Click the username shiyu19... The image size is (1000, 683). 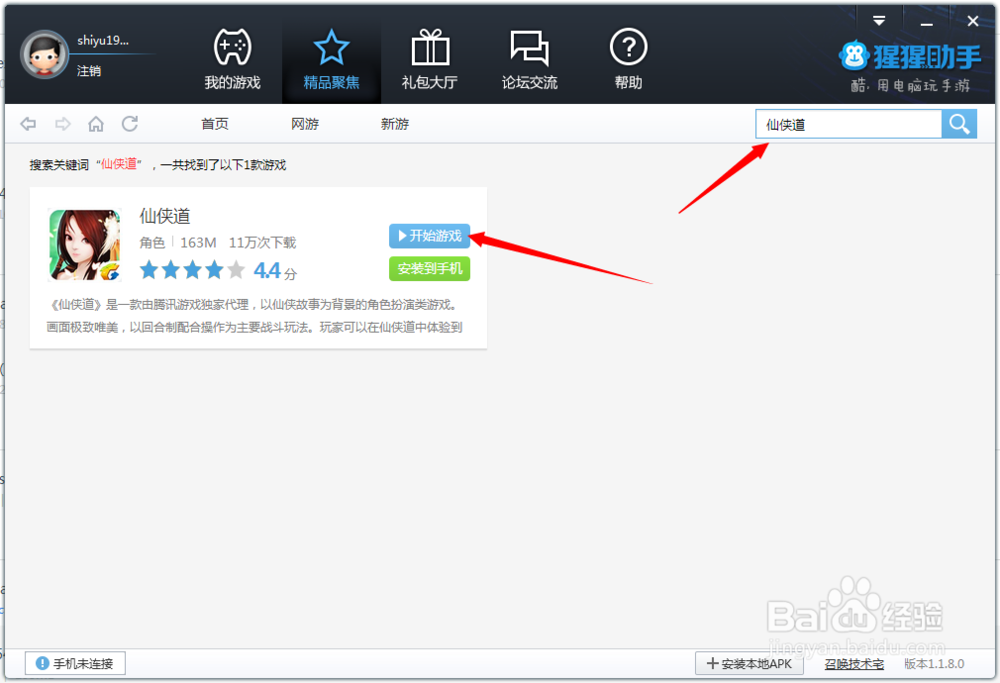[103, 40]
